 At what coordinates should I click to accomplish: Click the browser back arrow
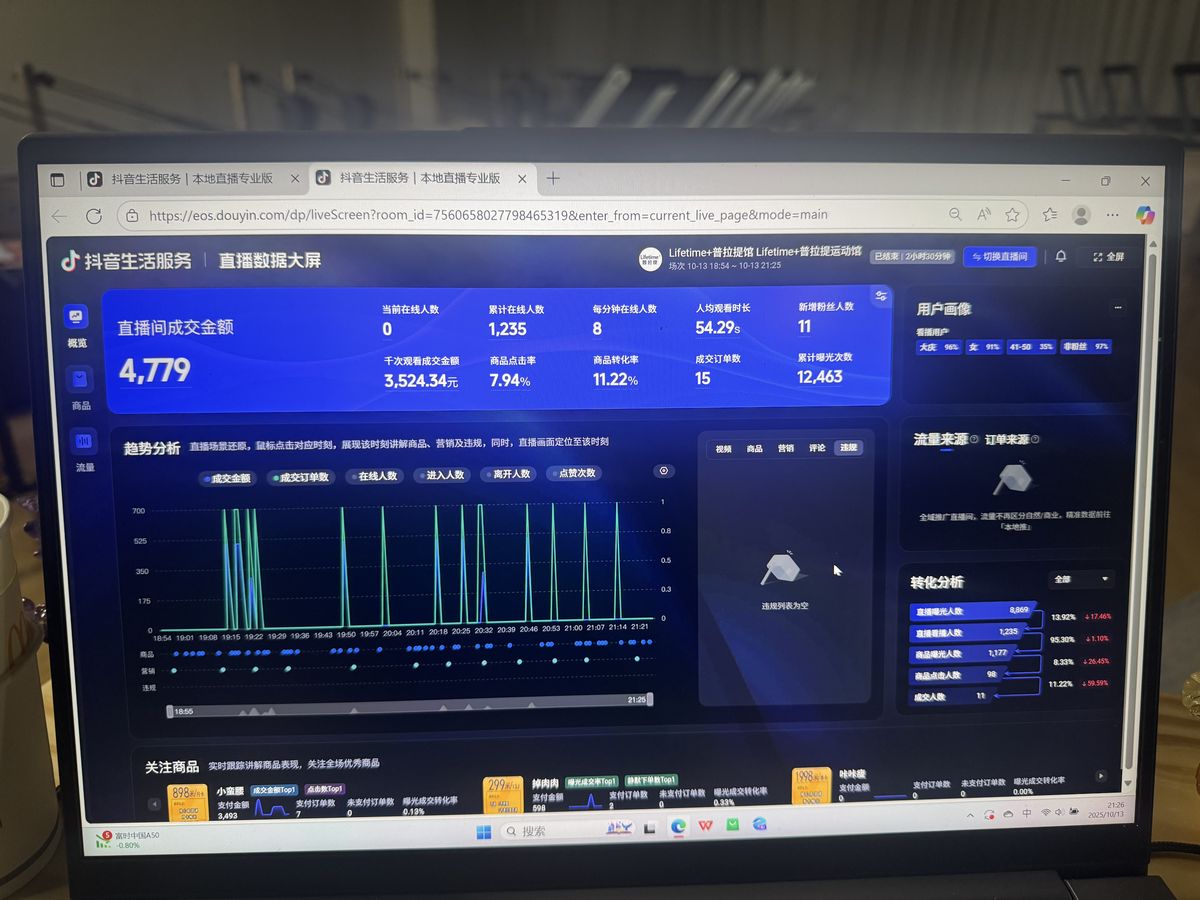pyautogui.click(x=60, y=216)
